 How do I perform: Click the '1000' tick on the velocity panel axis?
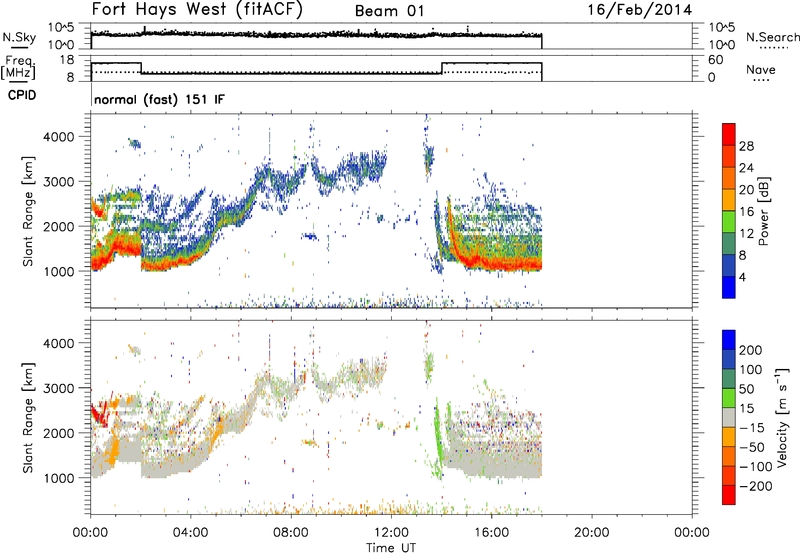pos(58,478)
